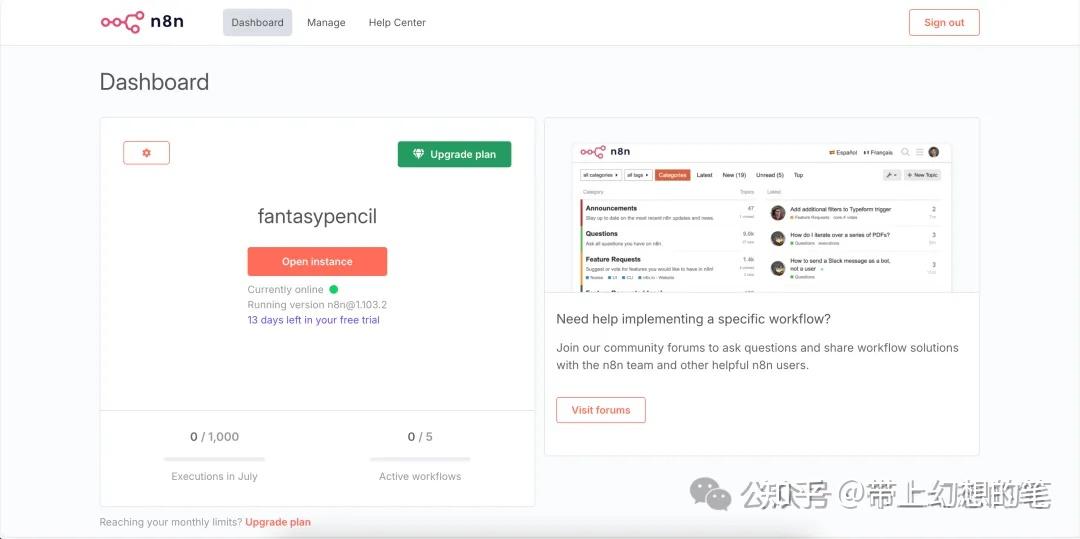Viewport: 1080px width, 539px height.
Task: Click the community forum screenshot thumbnail
Action: (x=761, y=218)
